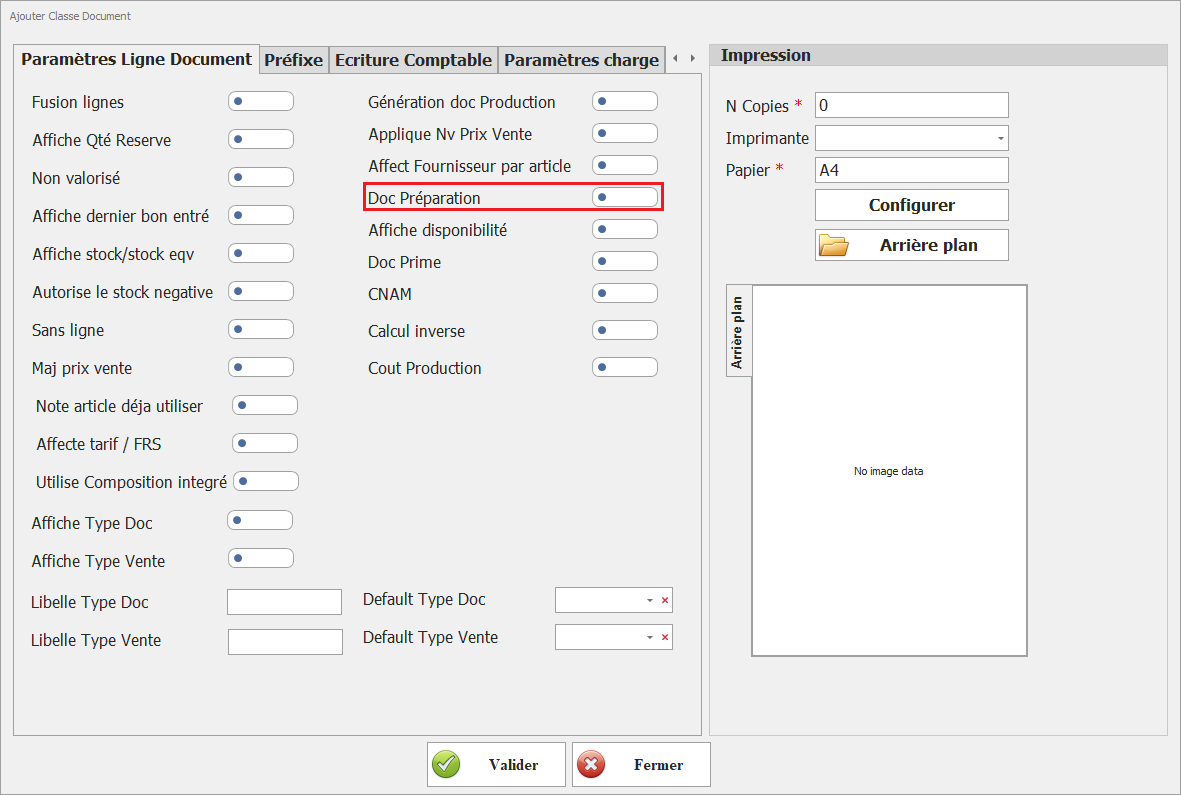Click the green checkmark Valider icon
This screenshot has height=795, width=1181.
pos(446,765)
